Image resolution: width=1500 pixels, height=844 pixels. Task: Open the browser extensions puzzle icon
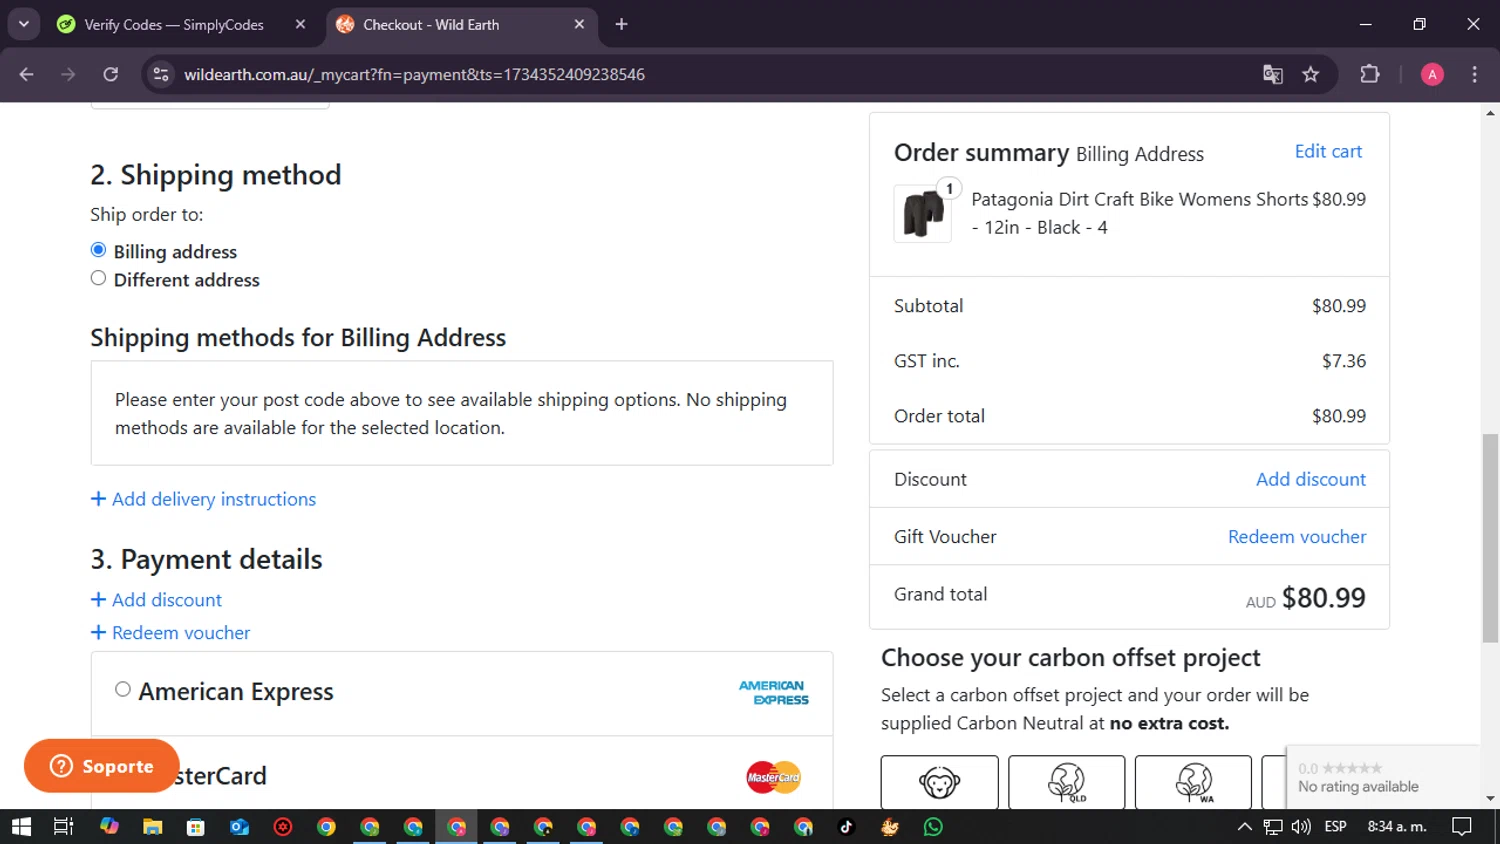[x=1370, y=74]
